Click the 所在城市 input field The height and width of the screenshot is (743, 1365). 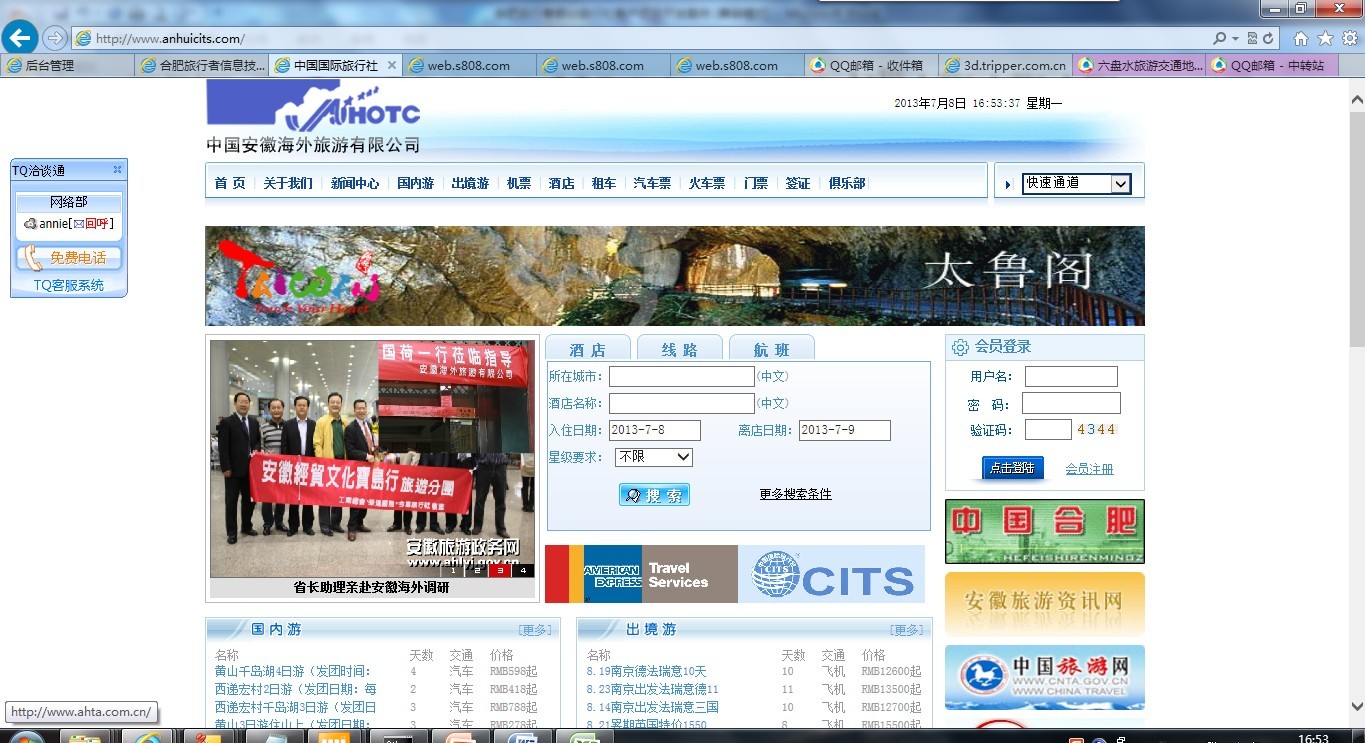681,376
